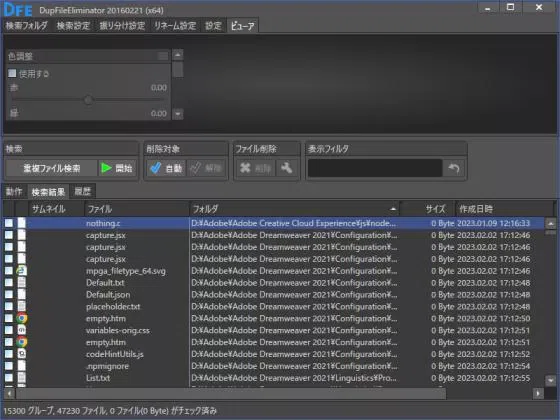
Task: Click the green play Start (開始) button
Action: click(x=117, y=168)
